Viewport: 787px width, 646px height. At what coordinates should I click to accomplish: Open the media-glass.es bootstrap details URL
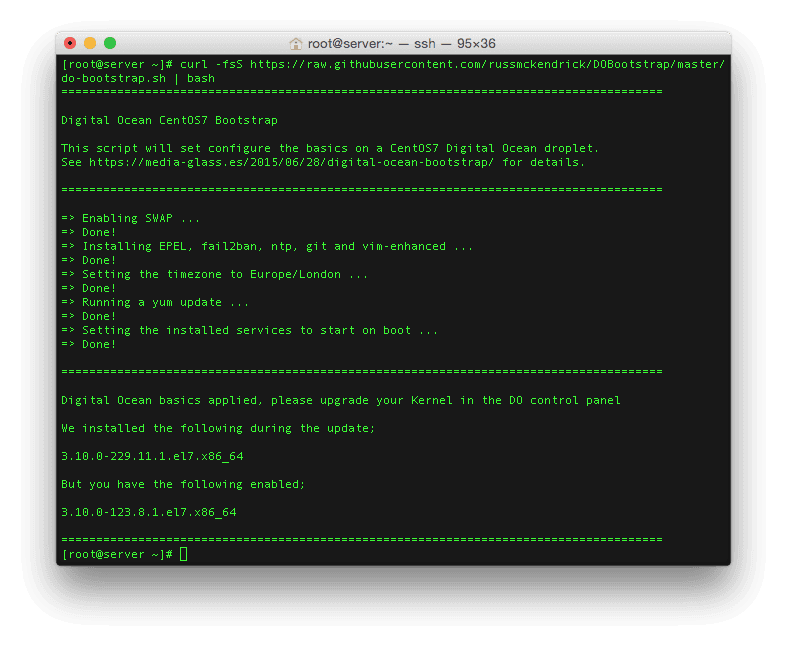pyautogui.click(x=292, y=162)
